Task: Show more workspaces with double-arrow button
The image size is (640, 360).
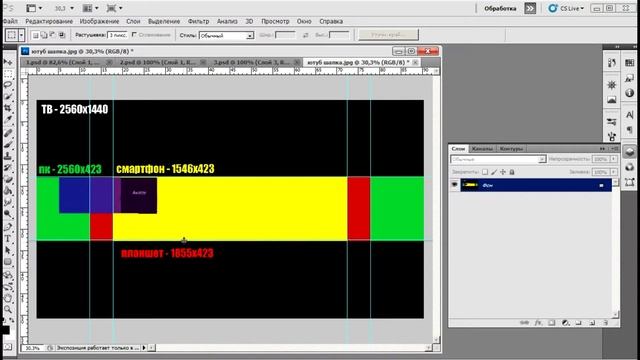Action: pyautogui.click(x=530, y=8)
